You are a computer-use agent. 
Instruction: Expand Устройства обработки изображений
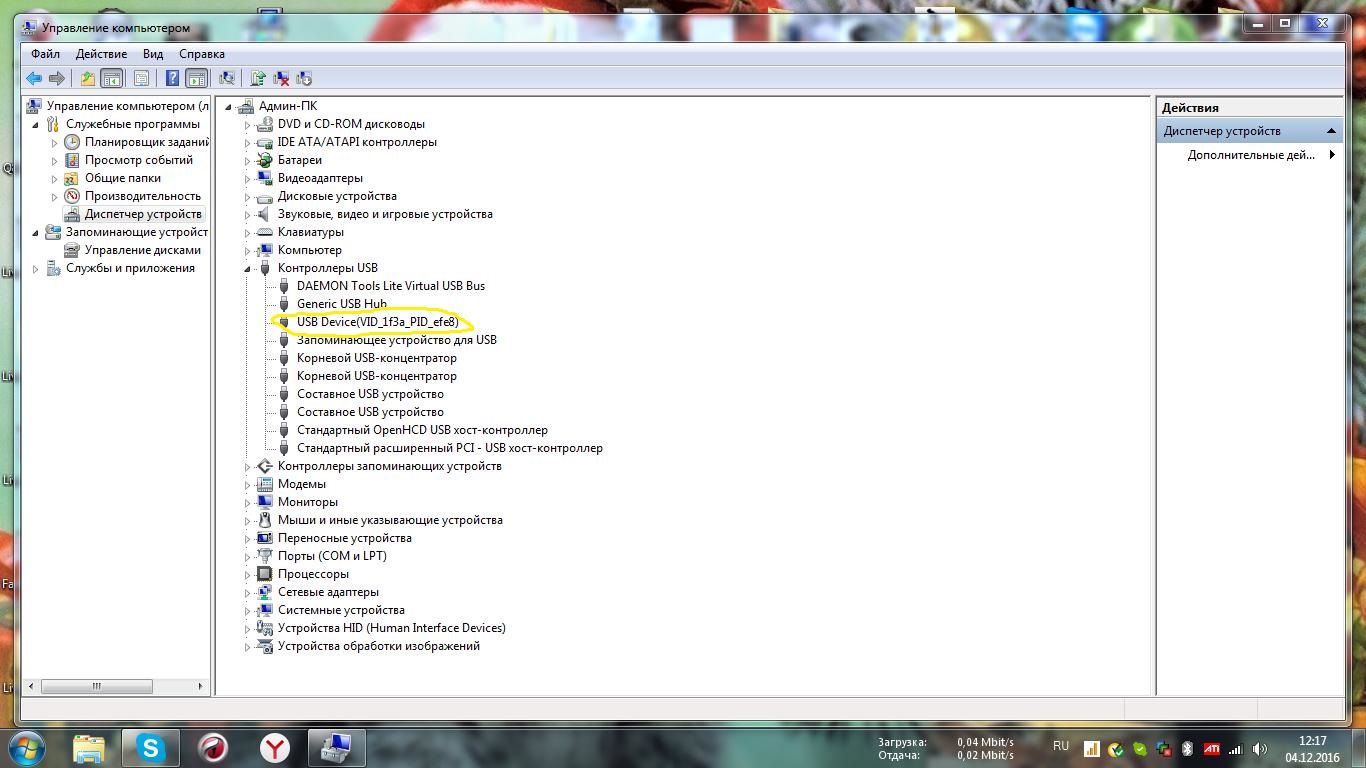point(248,647)
